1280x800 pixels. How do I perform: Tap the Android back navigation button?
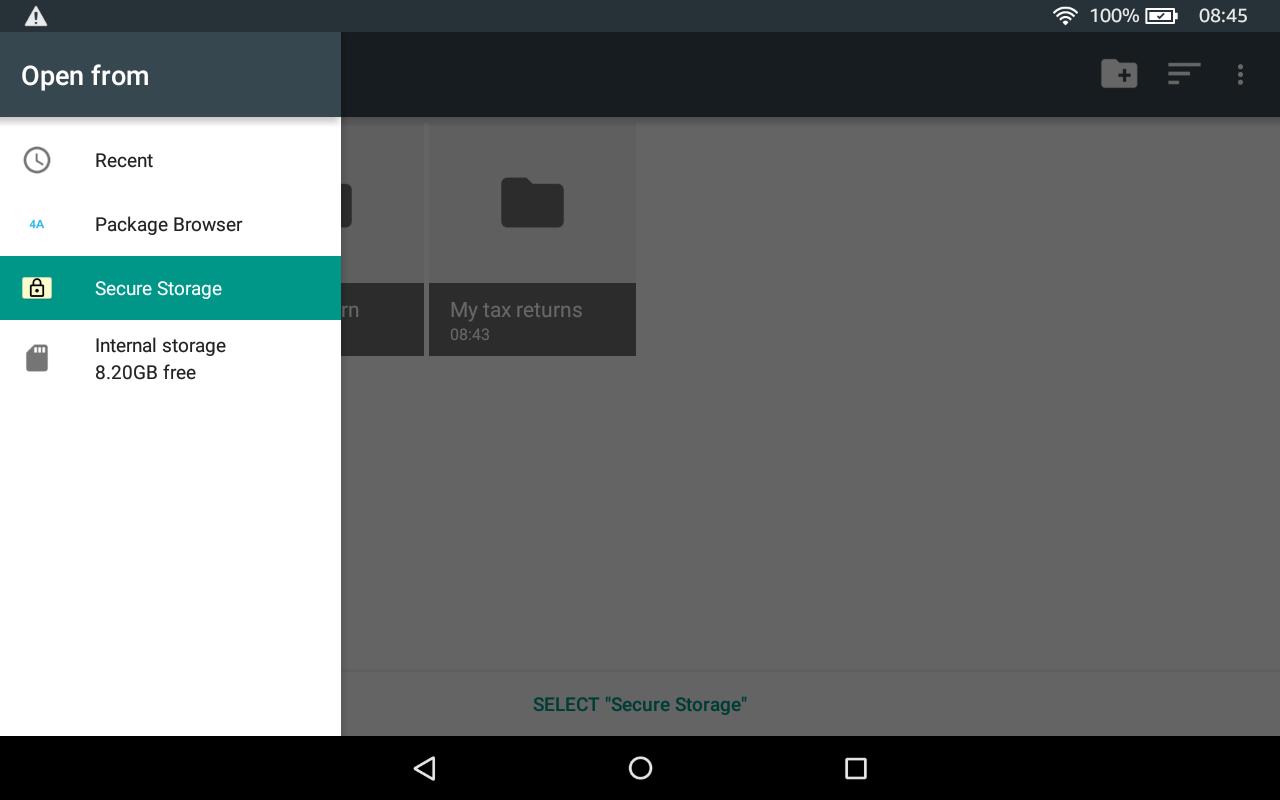tap(425, 768)
